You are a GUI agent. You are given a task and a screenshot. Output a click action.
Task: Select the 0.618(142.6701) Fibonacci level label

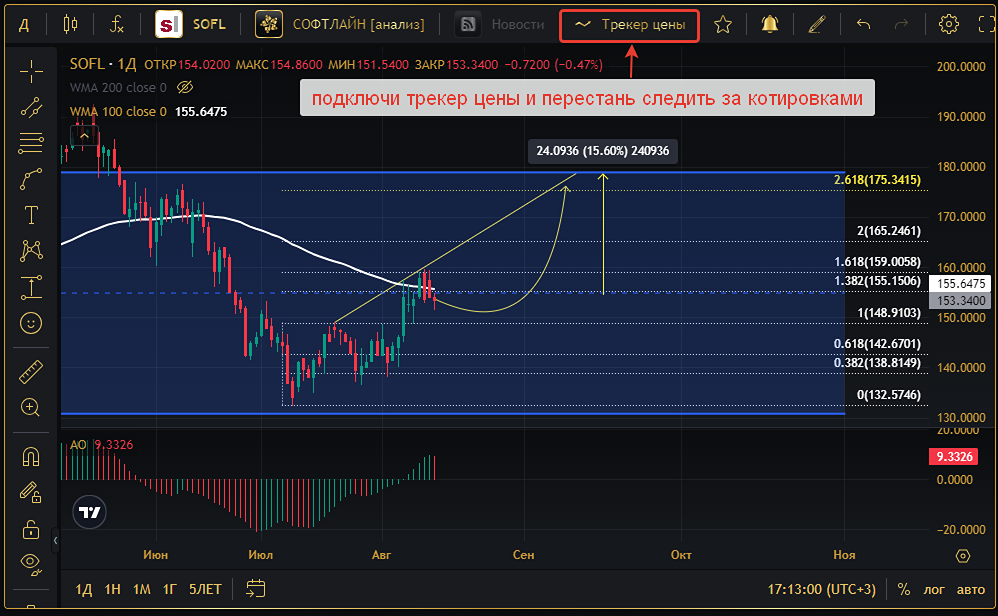(x=877, y=344)
